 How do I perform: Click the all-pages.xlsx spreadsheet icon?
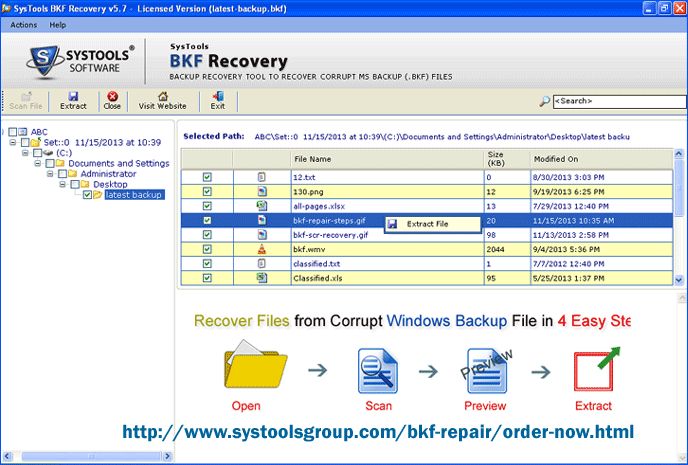(x=261, y=205)
